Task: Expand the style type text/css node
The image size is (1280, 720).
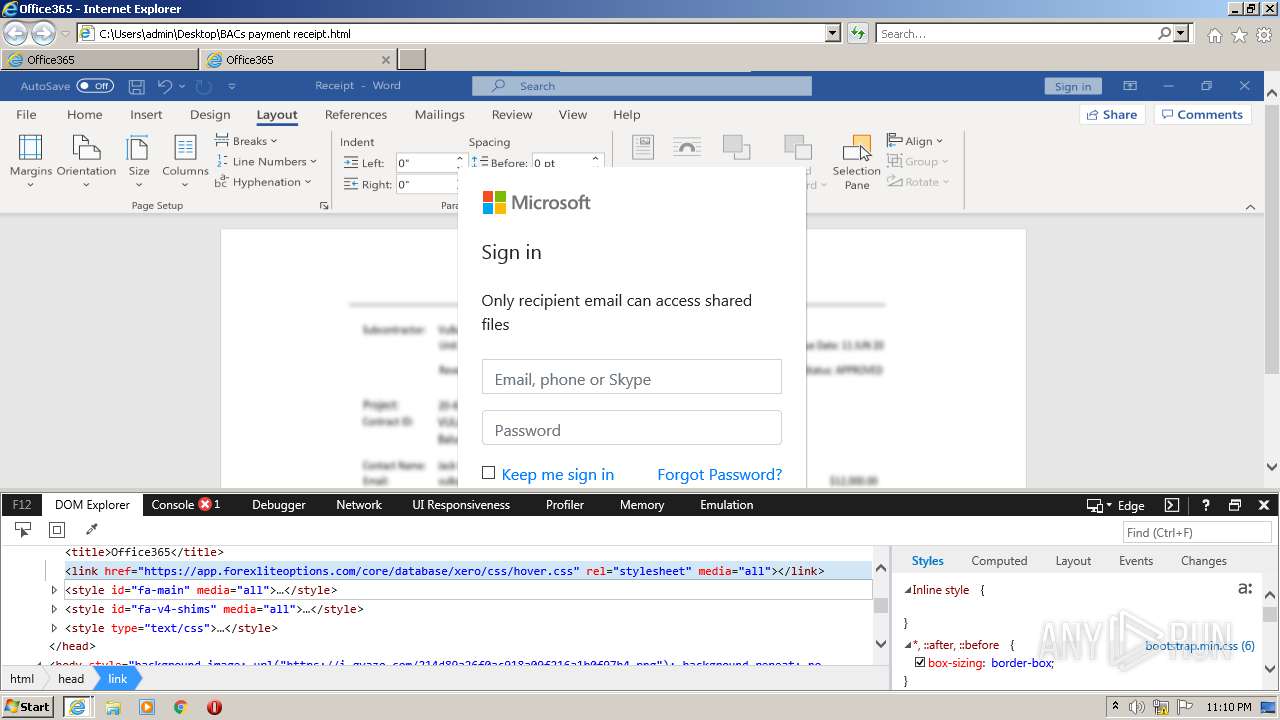Action: click(x=55, y=628)
